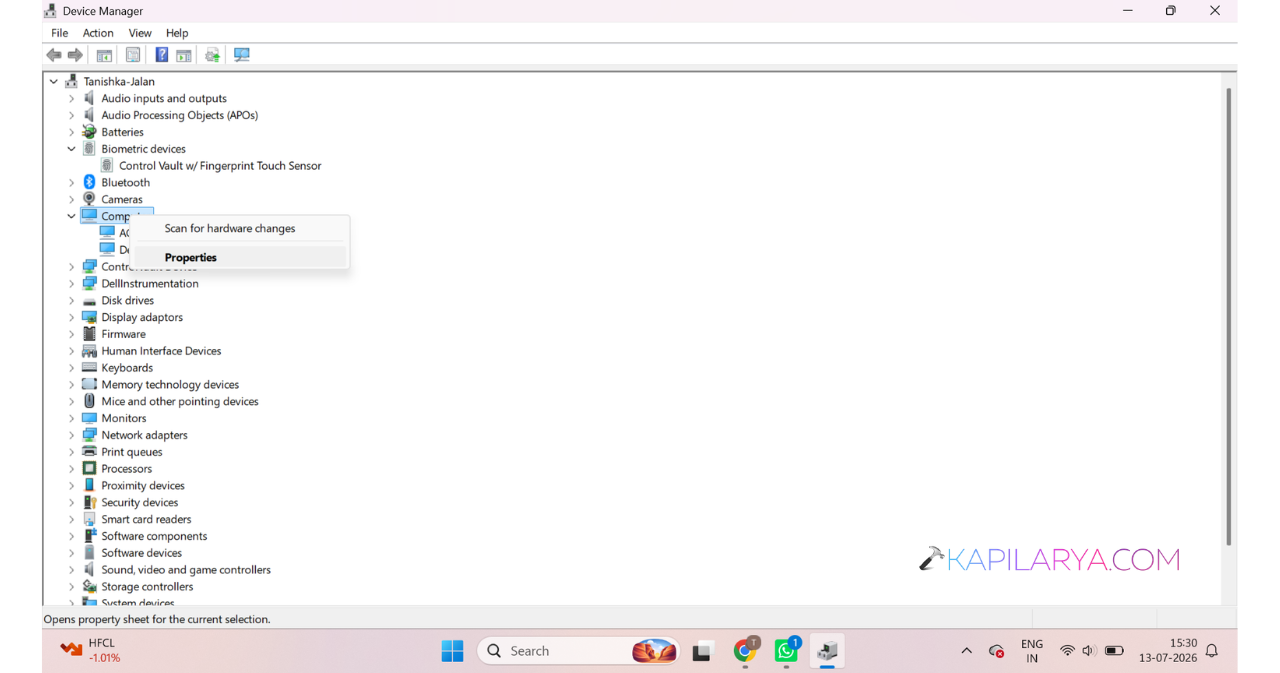The width and height of the screenshot is (1280, 673).
Task: Click the Scan for hardware changes monitor toolbar icon
Action: click(x=241, y=55)
